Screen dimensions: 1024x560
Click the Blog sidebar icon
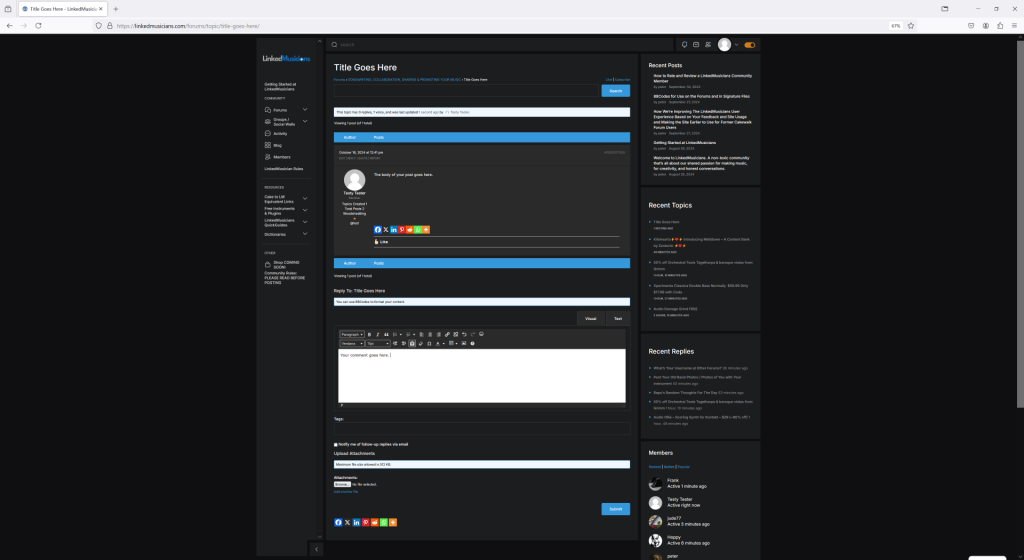tap(268, 145)
